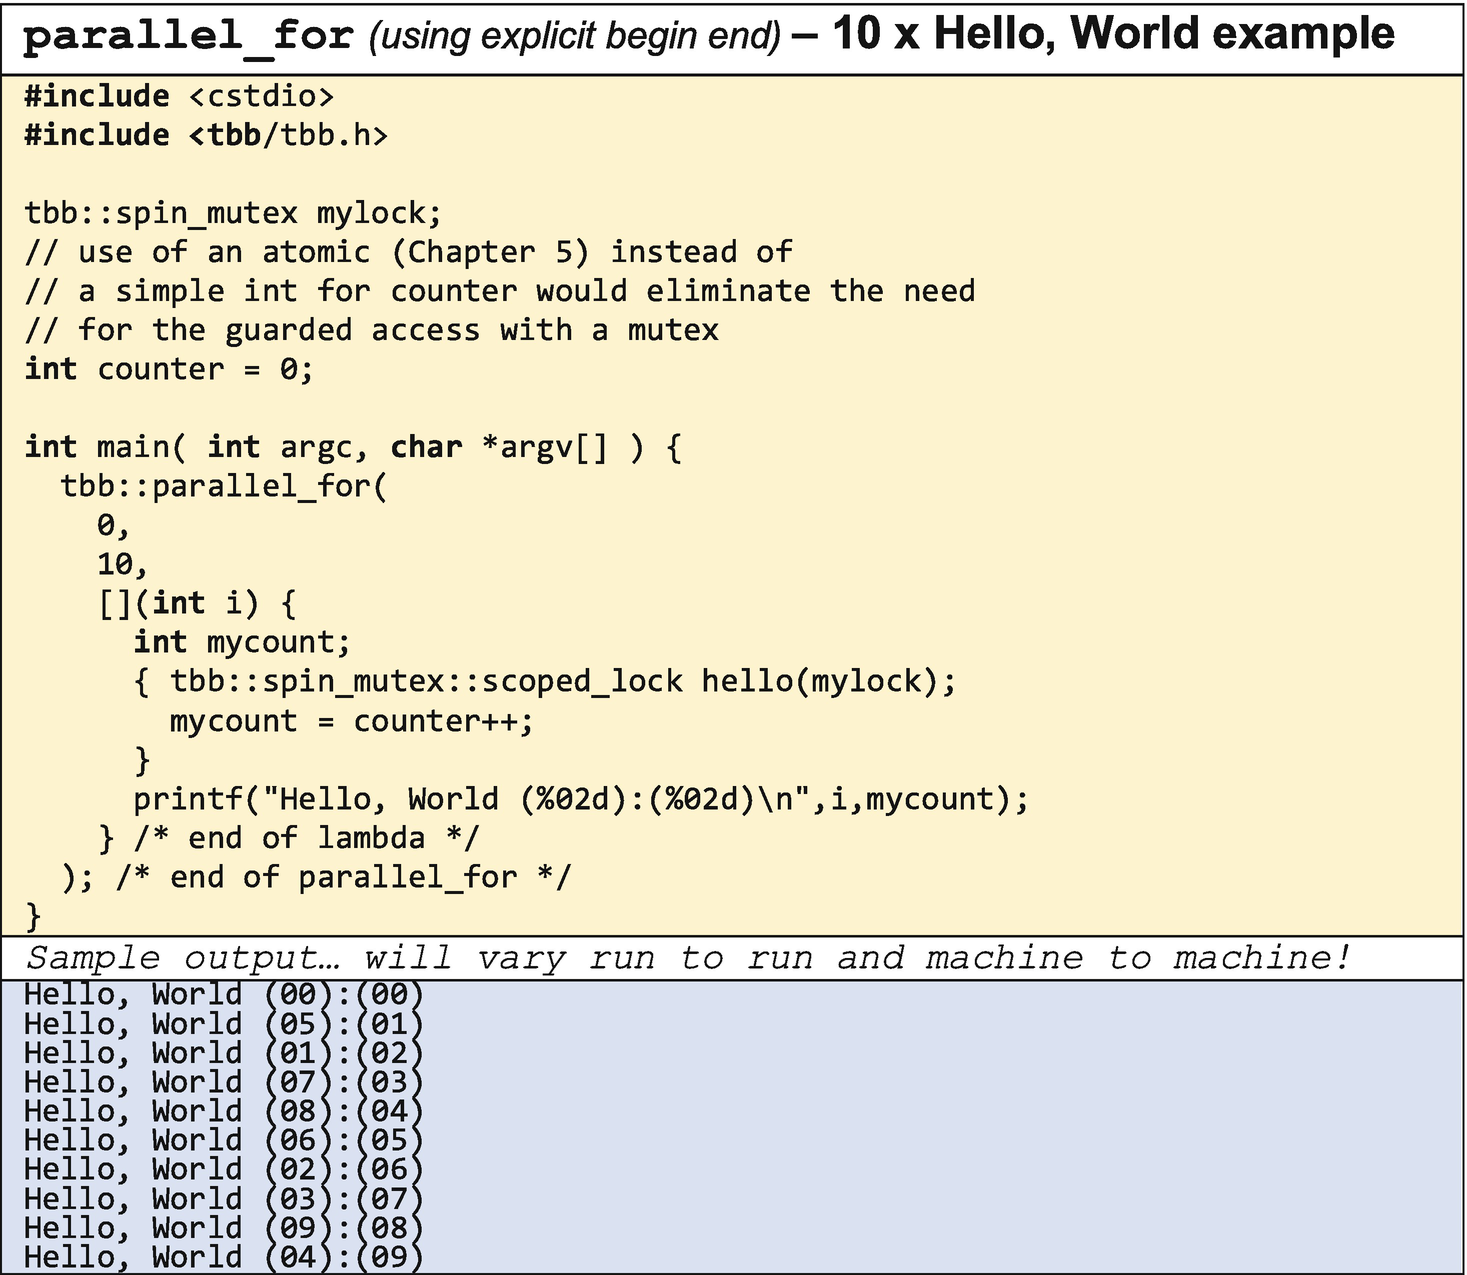Click output line 'Hello, World (00):(00)'
The height and width of the screenshot is (1275, 1467).
point(224,995)
